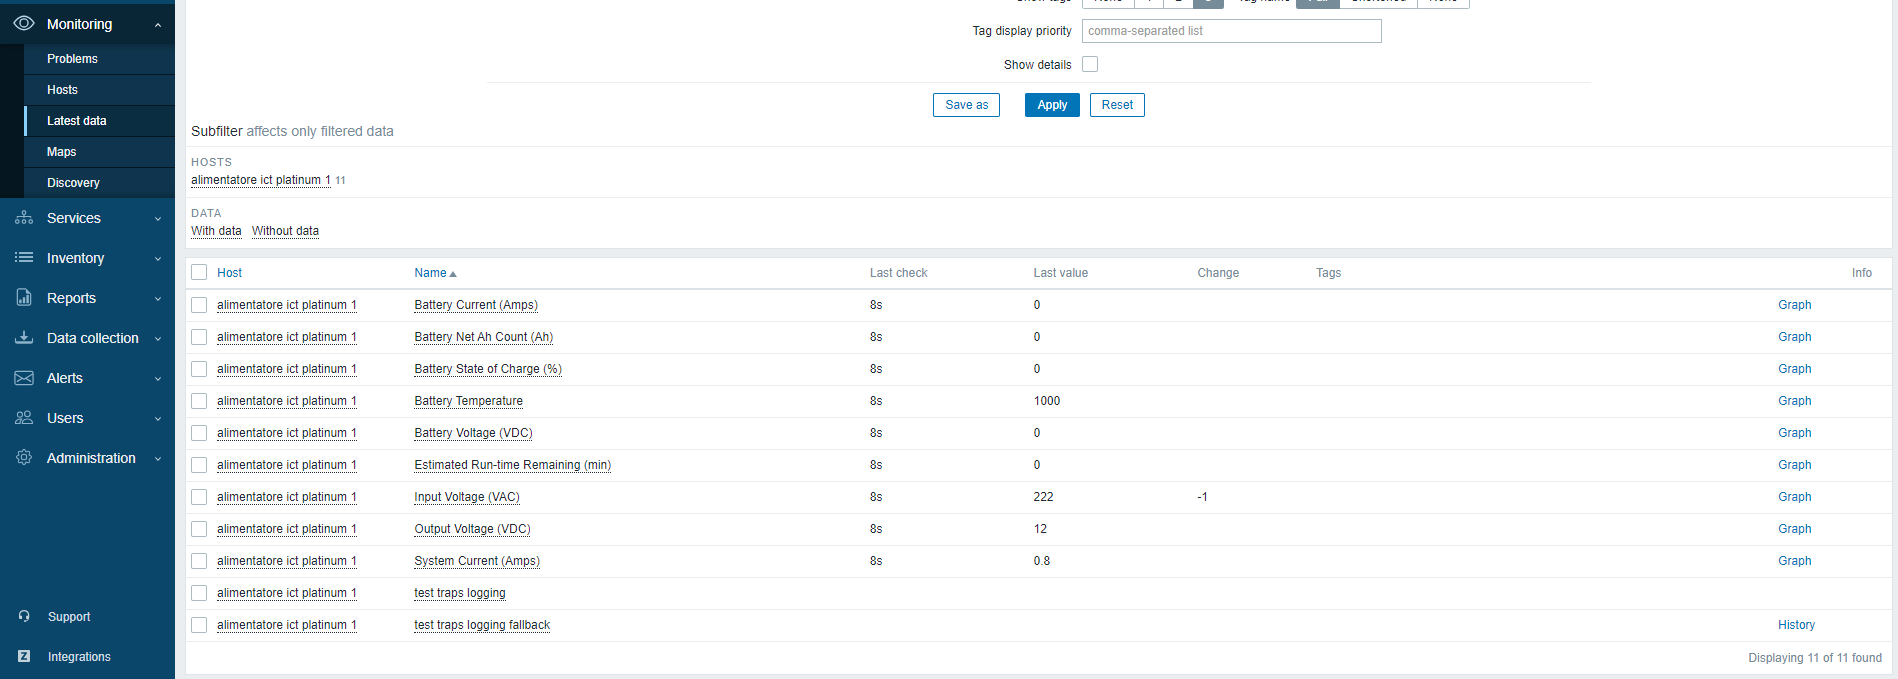Expand the Inventory menu chevron
Image resolution: width=1898 pixels, height=679 pixels.
[x=158, y=259]
